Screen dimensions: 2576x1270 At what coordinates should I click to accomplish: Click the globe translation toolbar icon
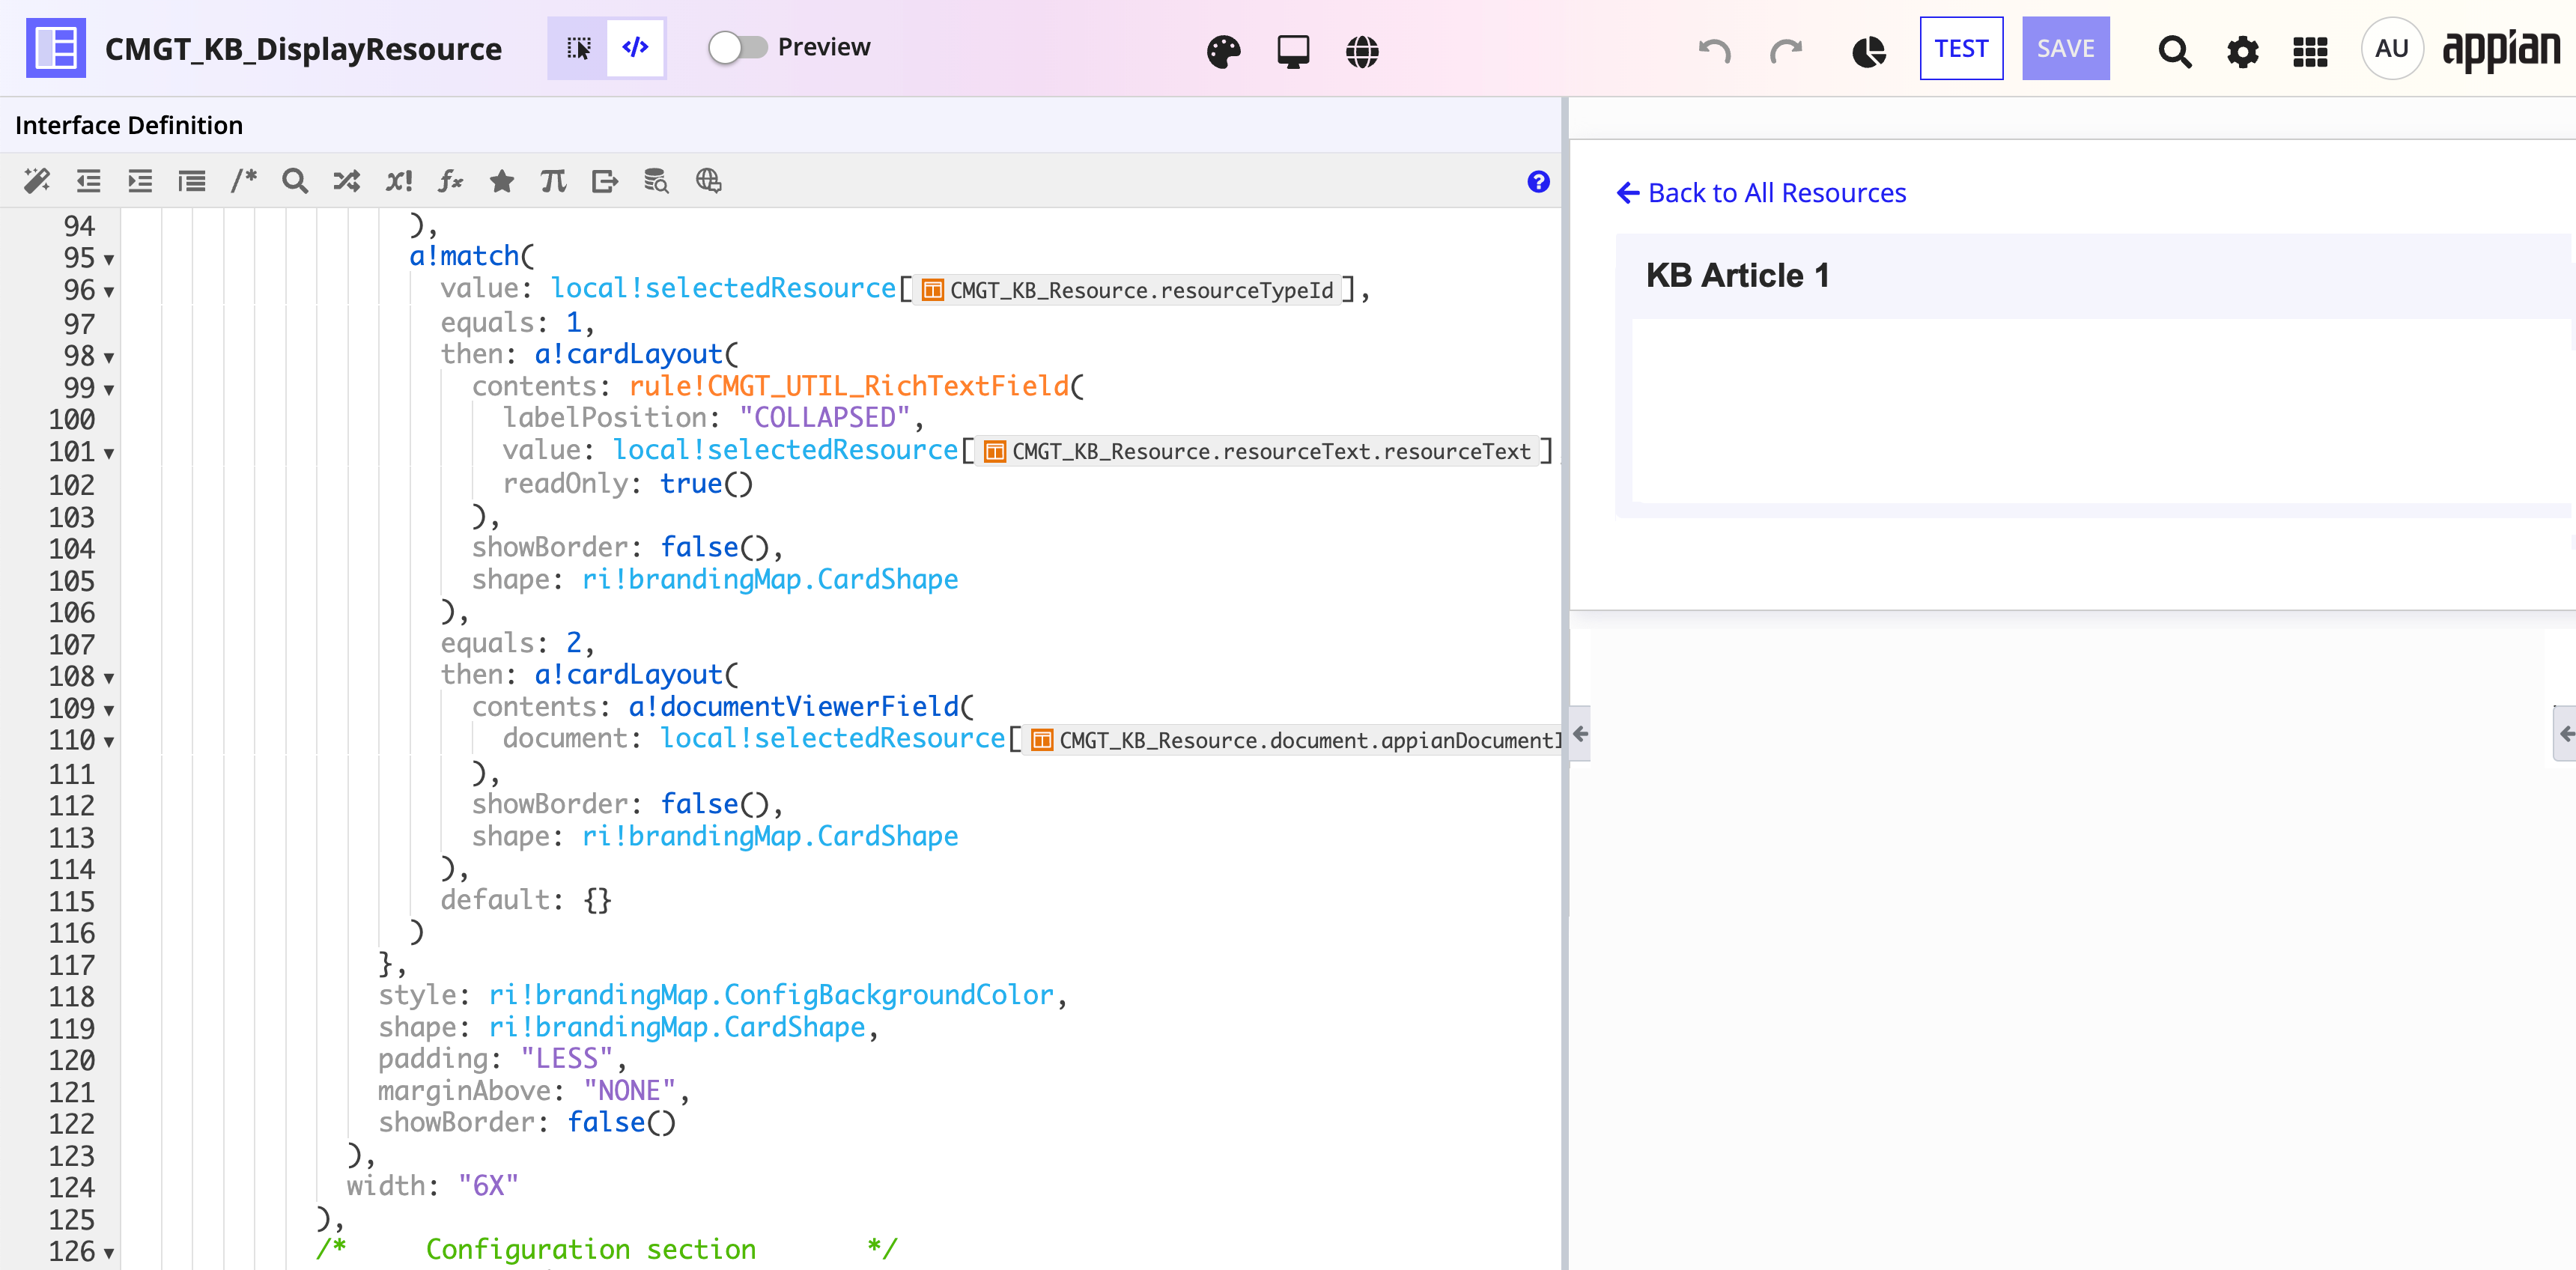708,181
